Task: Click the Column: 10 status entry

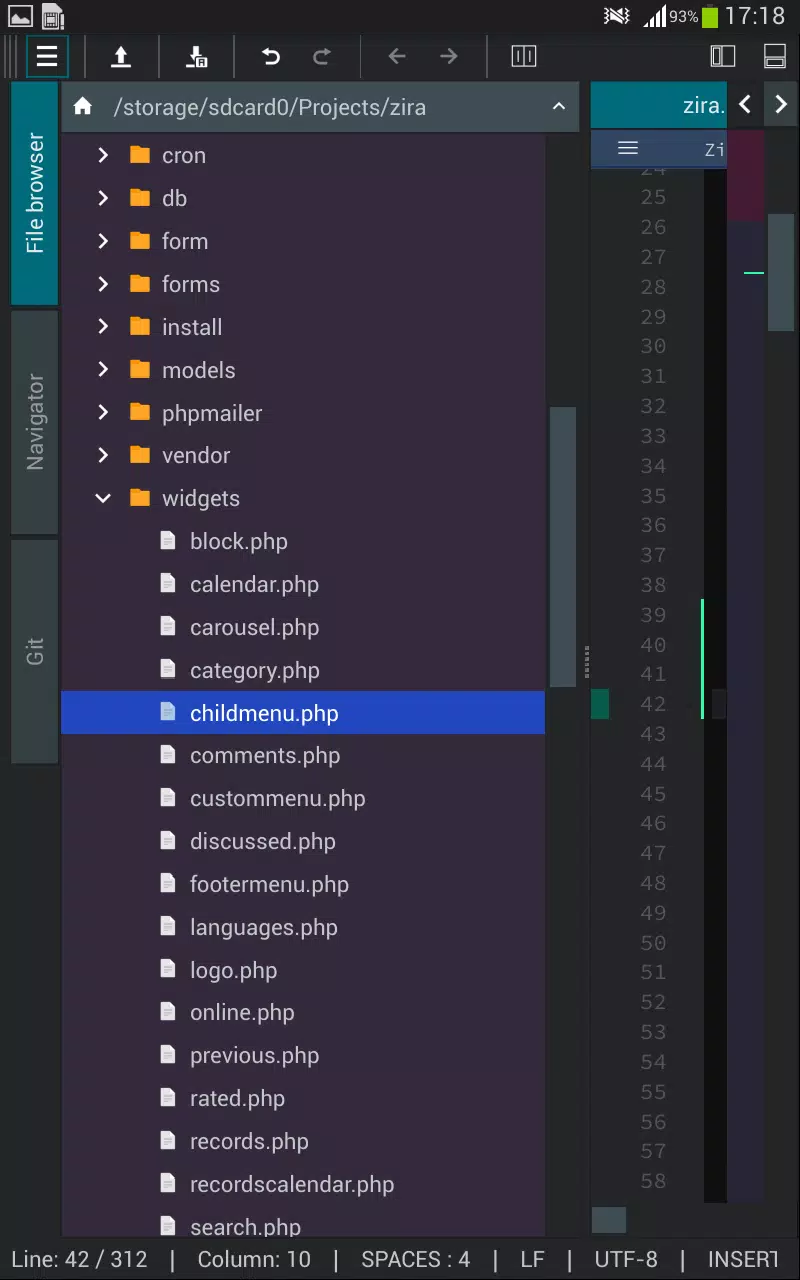Action: point(254,1259)
